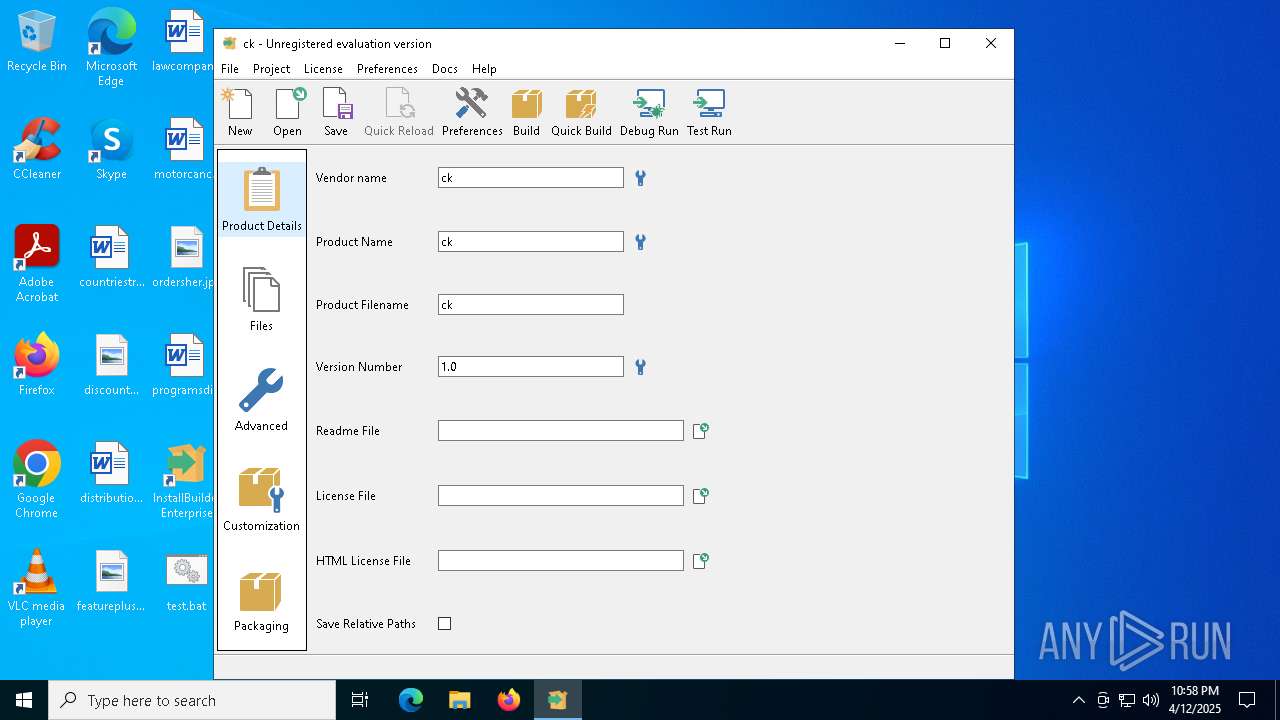Click the Product Filename input field
The image size is (1280, 720).
531,305
